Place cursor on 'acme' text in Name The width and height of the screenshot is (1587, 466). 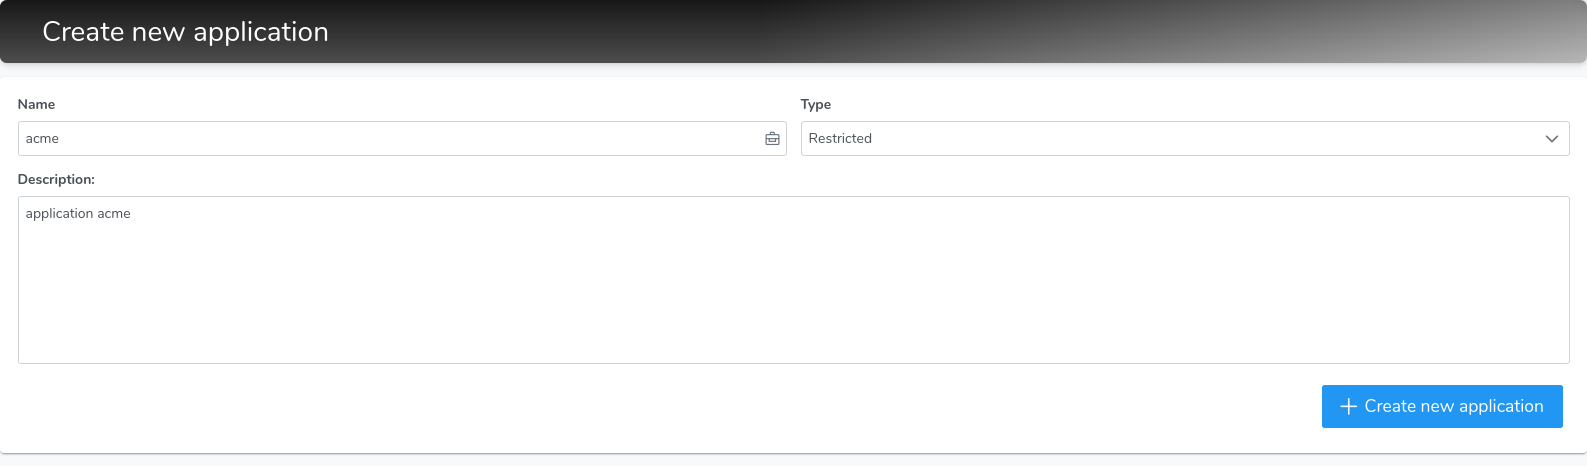(x=42, y=139)
